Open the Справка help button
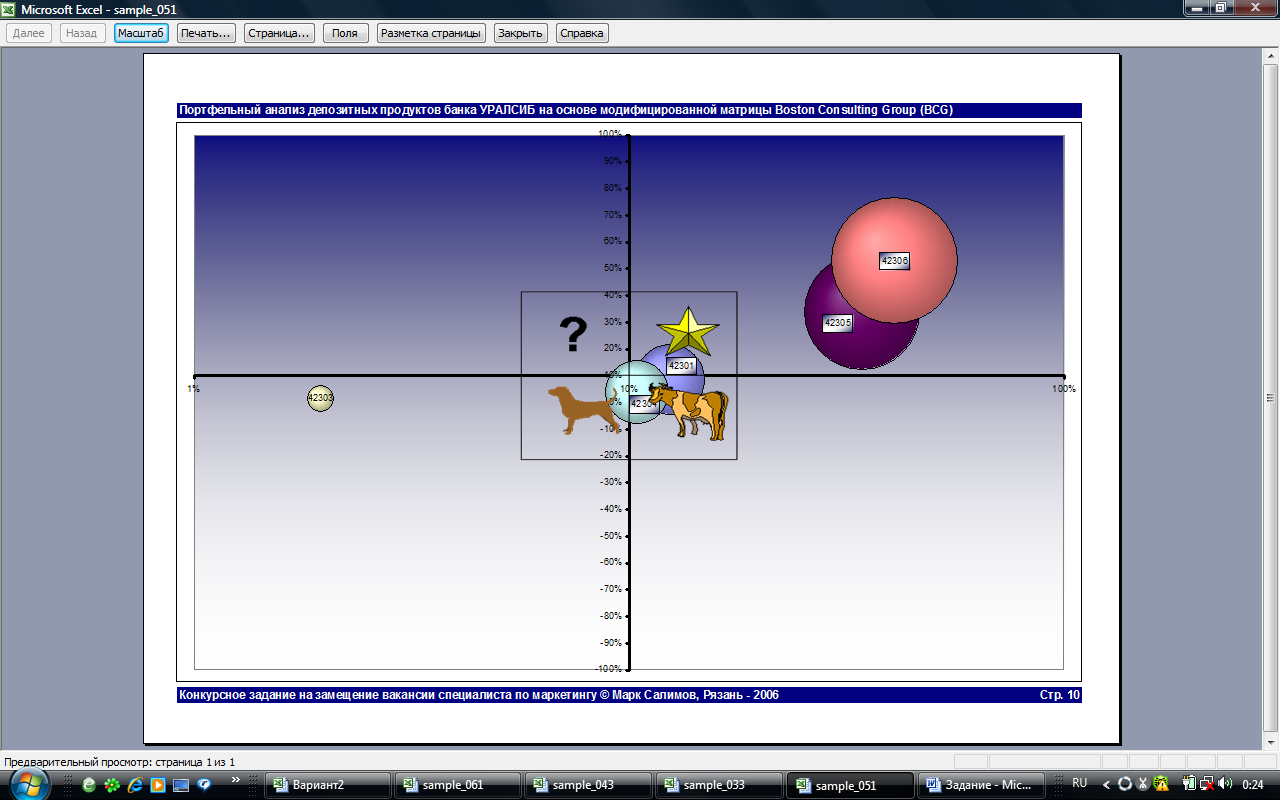The height and width of the screenshot is (800, 1280). 582,33
